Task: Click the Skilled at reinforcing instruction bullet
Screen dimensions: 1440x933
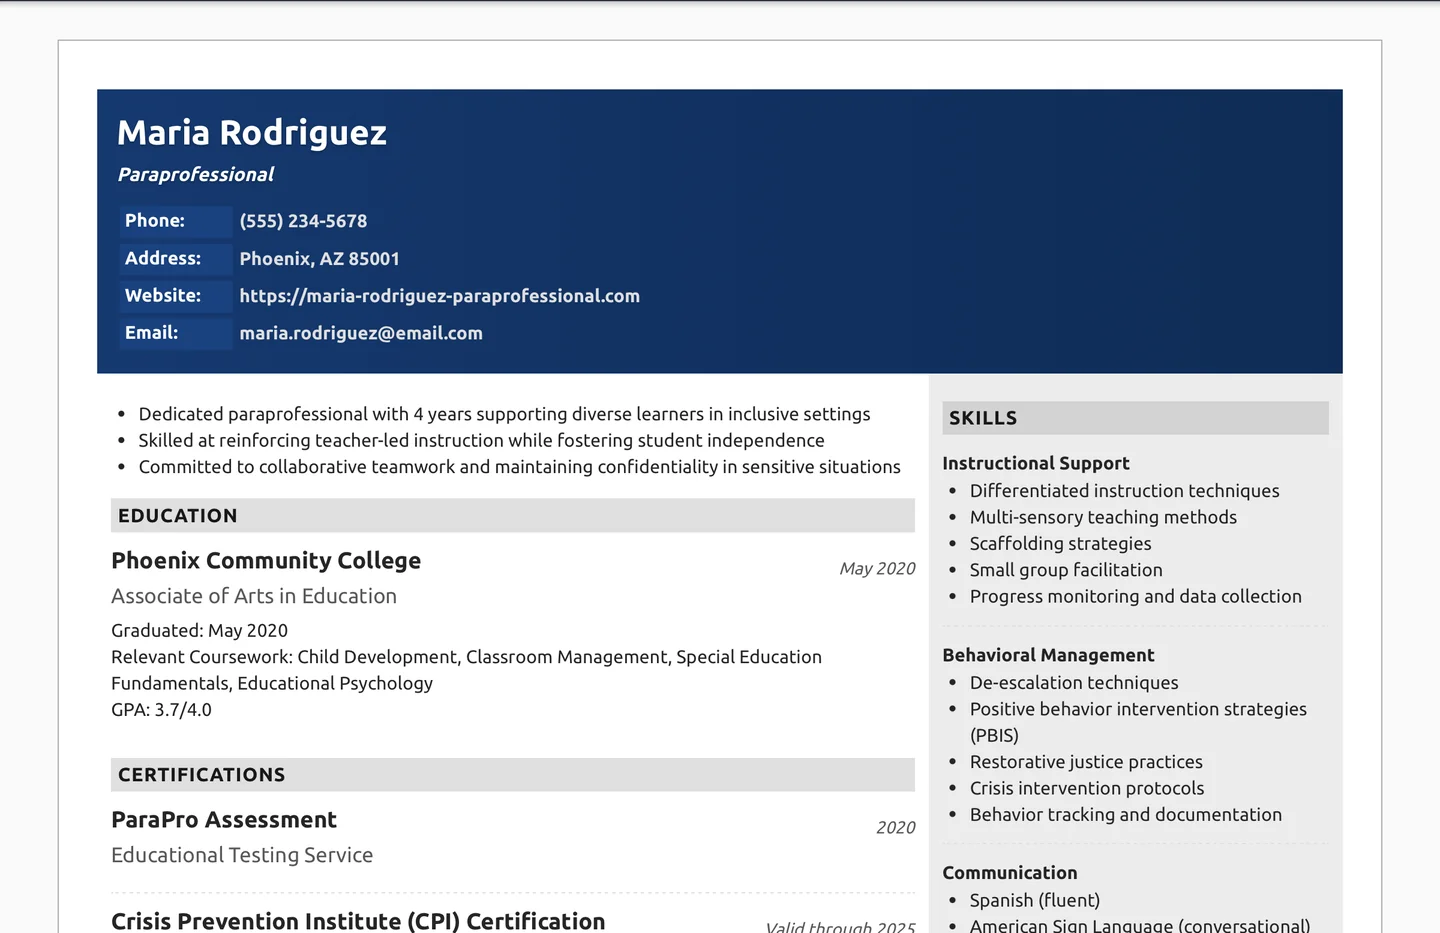Action: tap(481, 440)
